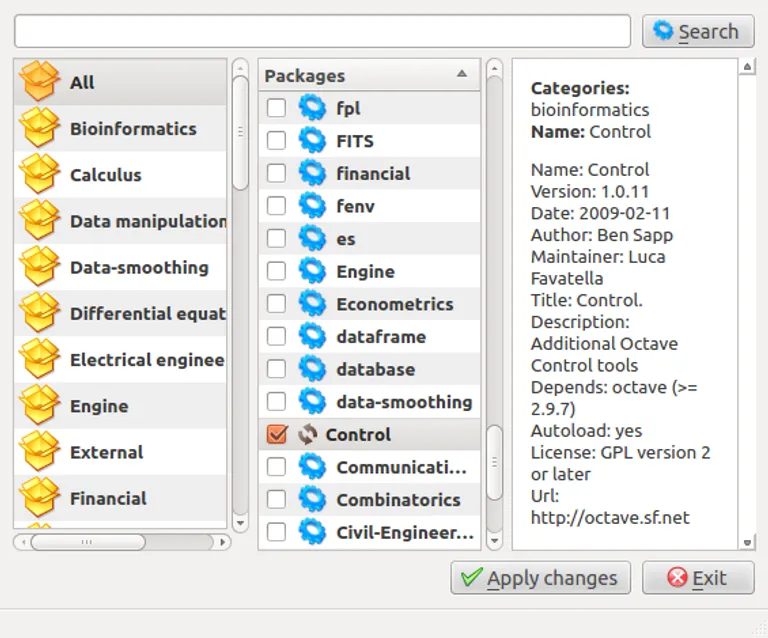The height and width of the screenshot is (638, 768).
Task: Enable the dataframe package checkbox
Action: [277, 337]
